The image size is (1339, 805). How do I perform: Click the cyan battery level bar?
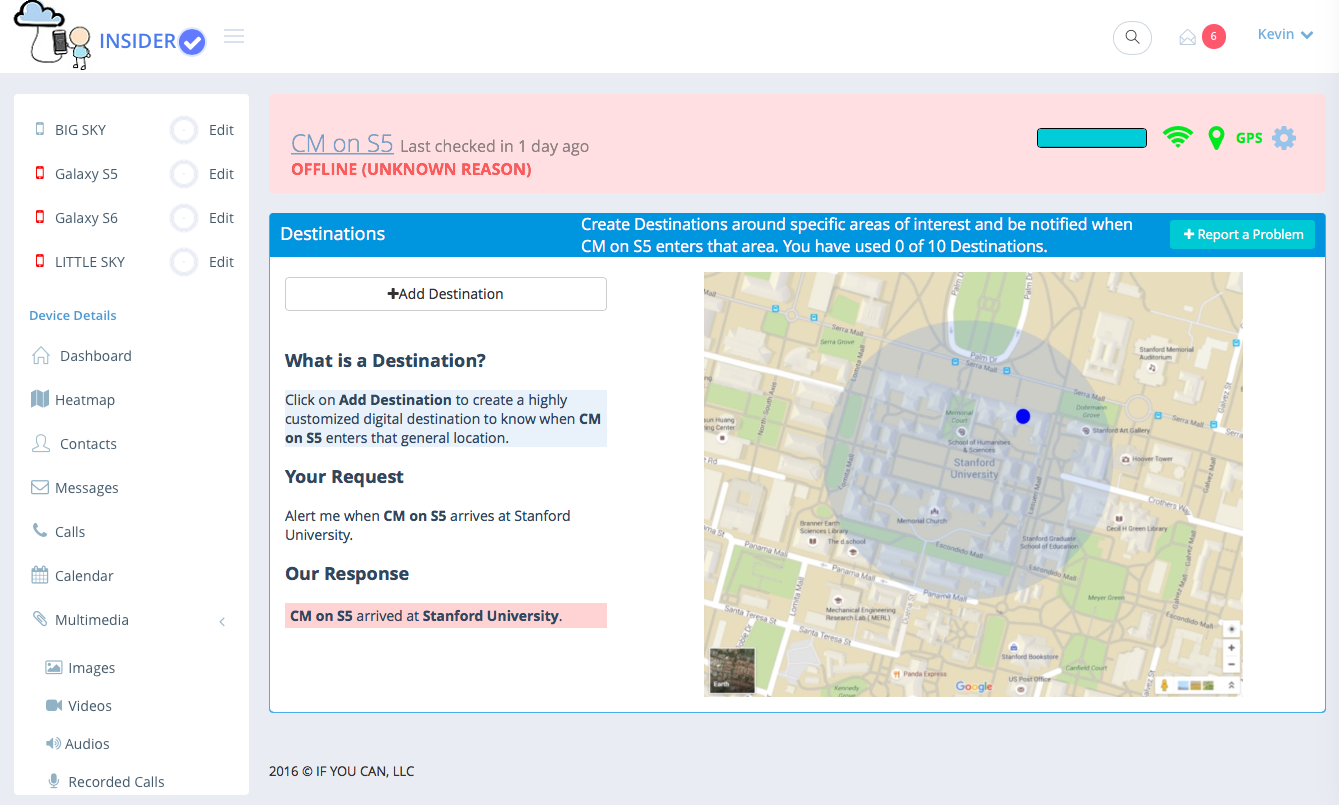pyautogui.click(x=1091, y=138)
